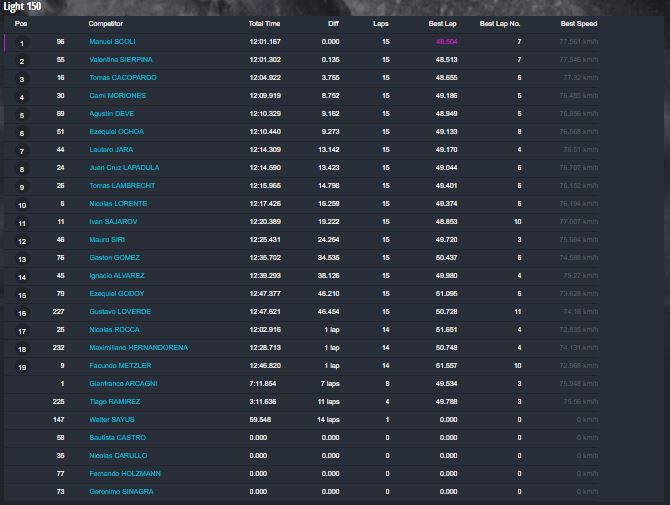Click the position 5 circle badge

22,116
